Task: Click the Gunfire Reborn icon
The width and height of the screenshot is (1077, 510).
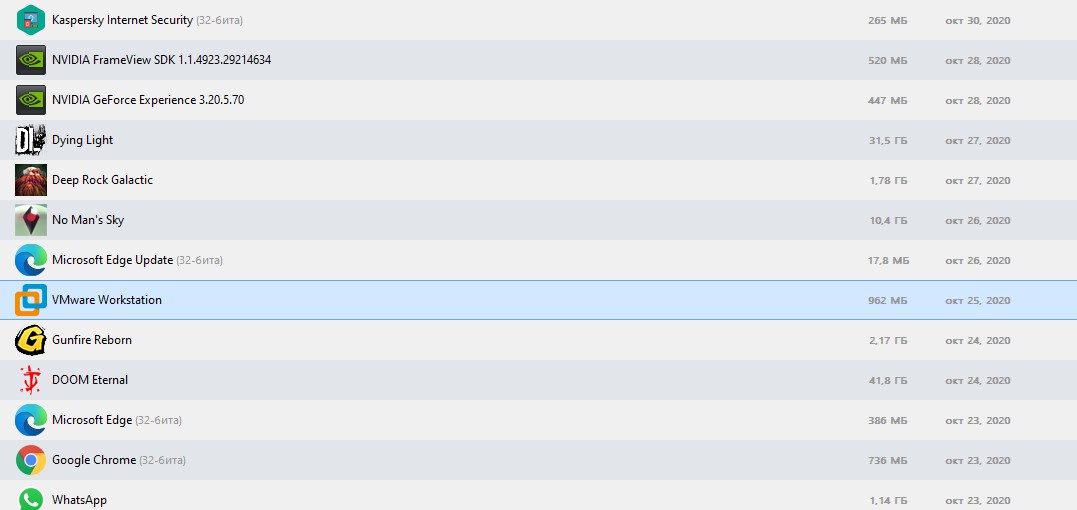Action: point(31,340)
